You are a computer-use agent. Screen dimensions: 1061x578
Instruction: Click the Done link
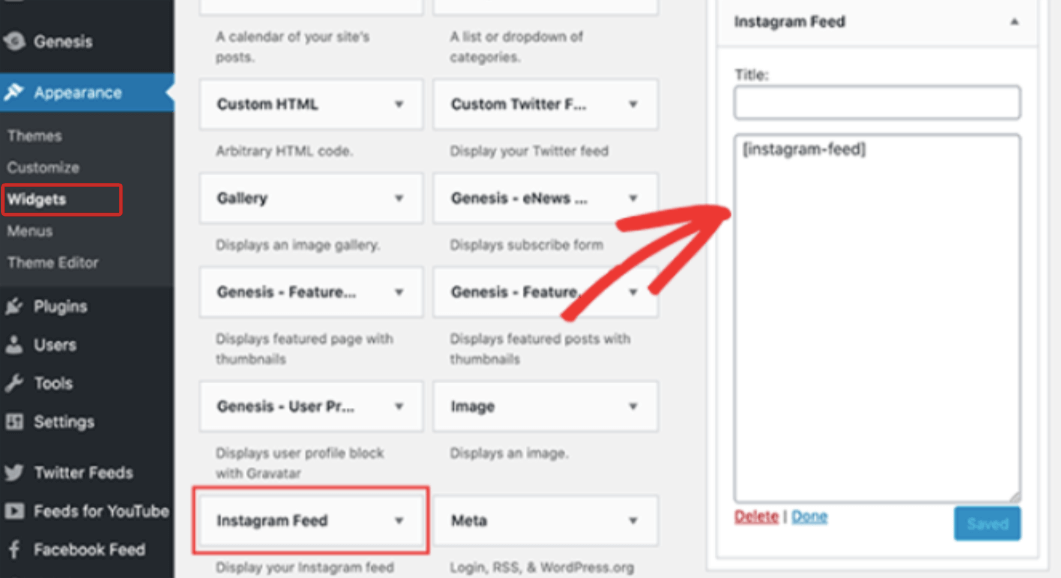(809, 516)
